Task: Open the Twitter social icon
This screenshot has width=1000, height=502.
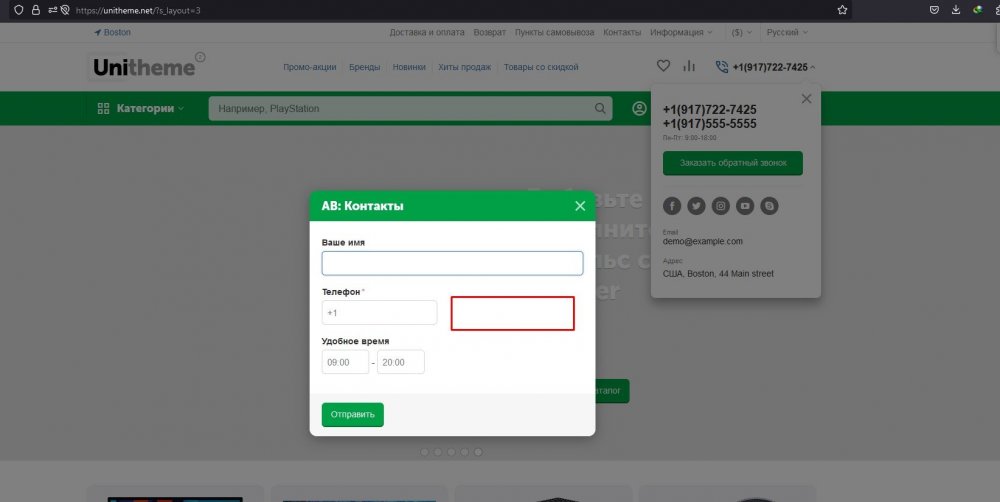Action: click(696, 206)
